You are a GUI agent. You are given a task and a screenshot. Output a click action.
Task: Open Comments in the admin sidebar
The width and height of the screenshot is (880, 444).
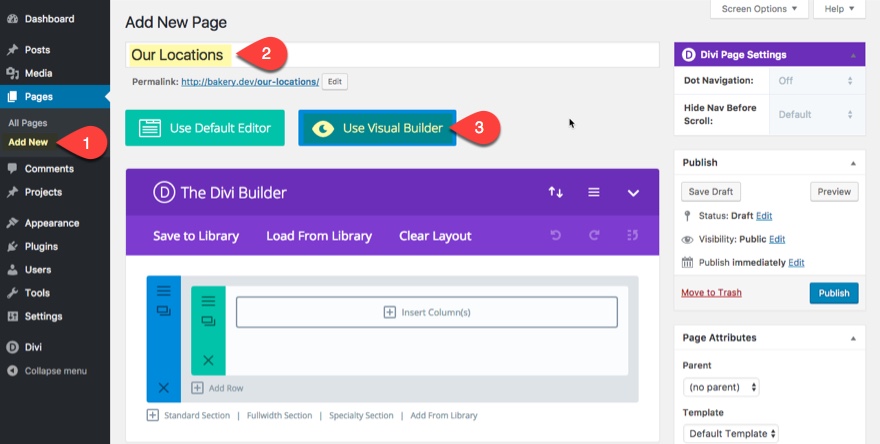coord(49,168)
